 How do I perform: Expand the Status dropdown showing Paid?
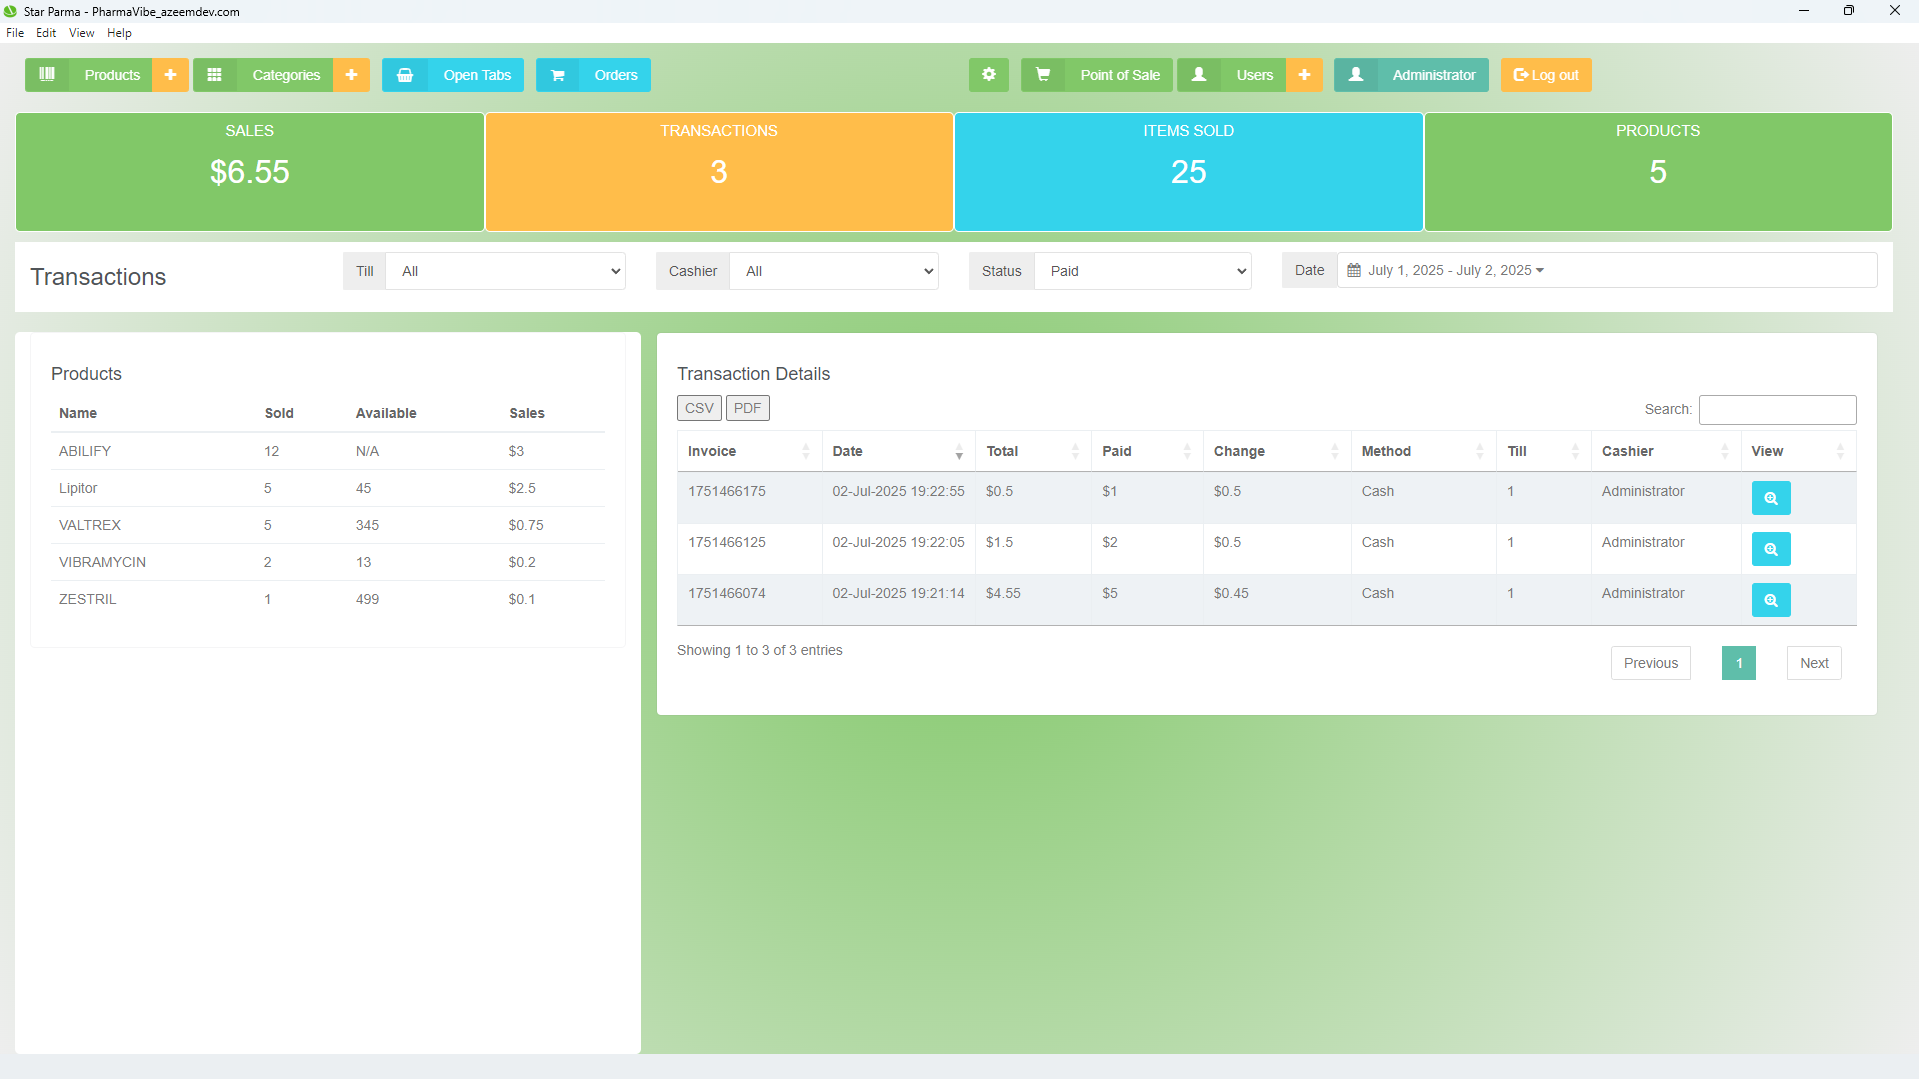click(1142, 271)
